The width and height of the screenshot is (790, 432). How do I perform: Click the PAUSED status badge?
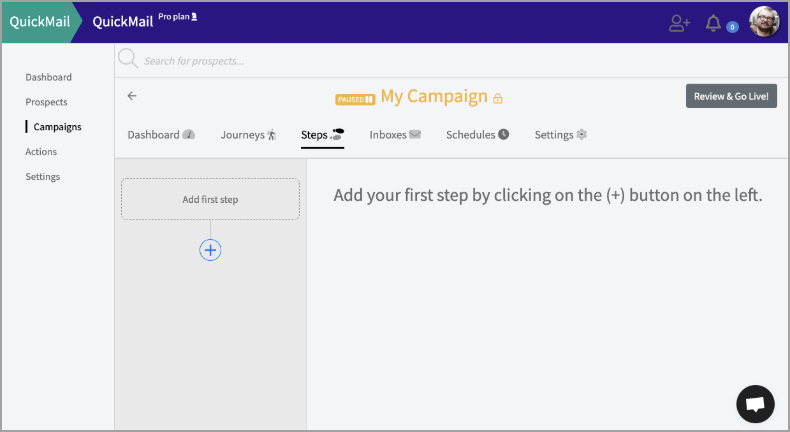click(355, 98)
